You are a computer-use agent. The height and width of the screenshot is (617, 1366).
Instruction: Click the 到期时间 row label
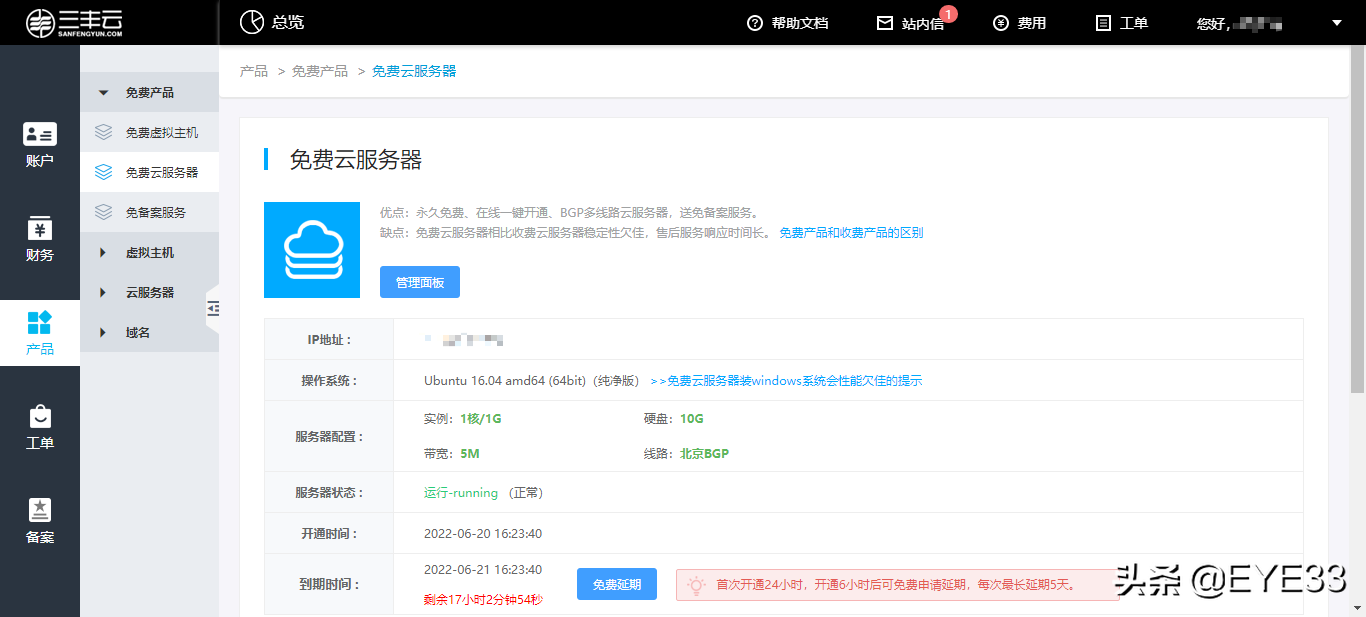(329, 584)
